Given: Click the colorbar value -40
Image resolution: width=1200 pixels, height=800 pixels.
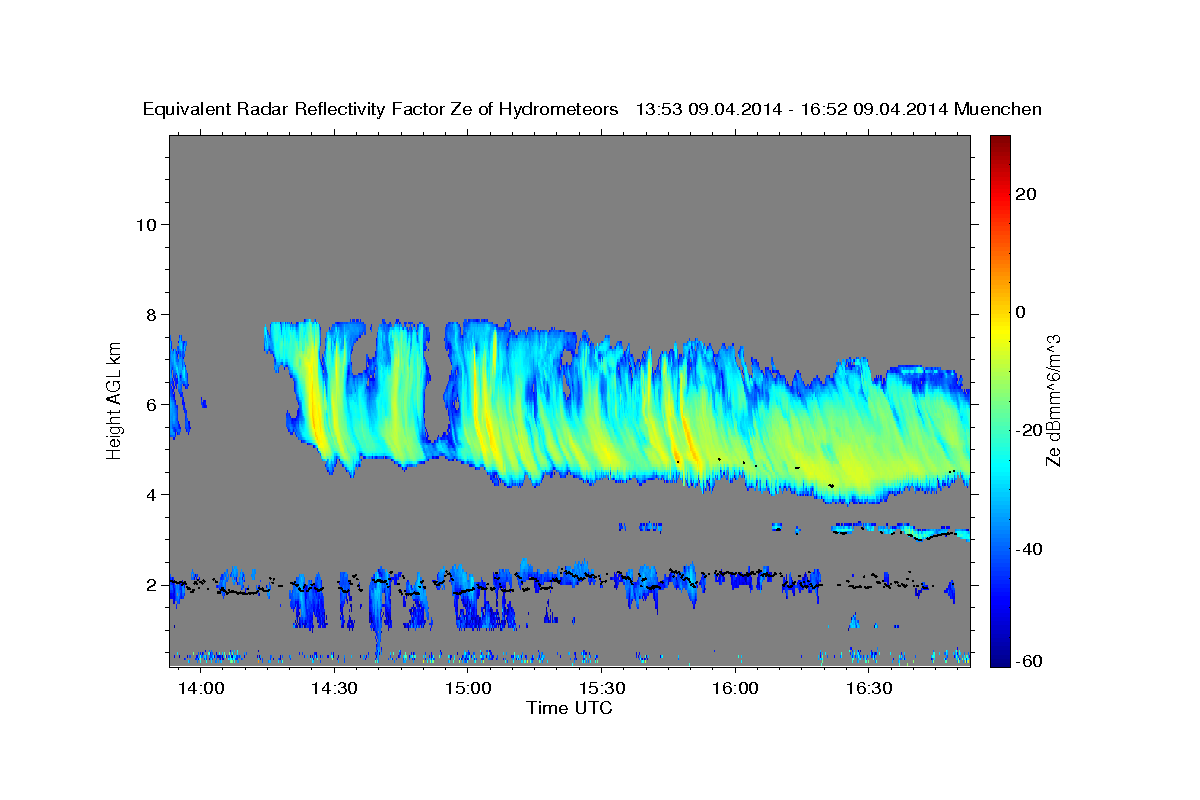Looking at the screenshot, I should coord(1027,548).
